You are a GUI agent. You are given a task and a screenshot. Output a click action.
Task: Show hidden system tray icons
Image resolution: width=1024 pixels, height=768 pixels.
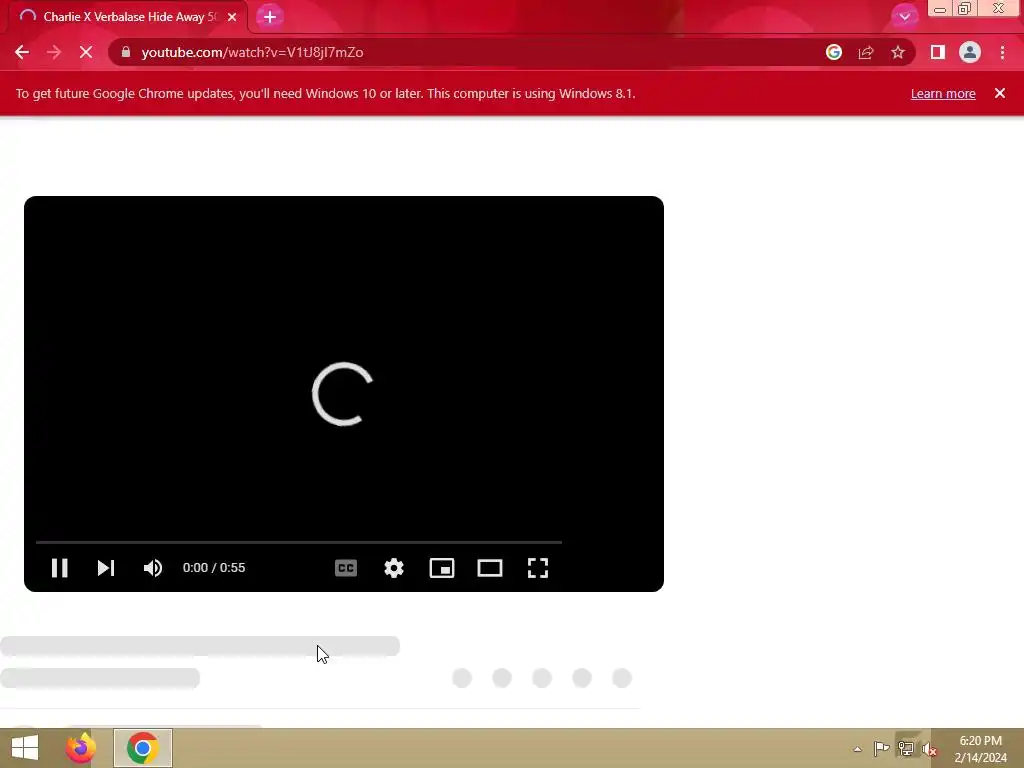(x=857, y=749)
